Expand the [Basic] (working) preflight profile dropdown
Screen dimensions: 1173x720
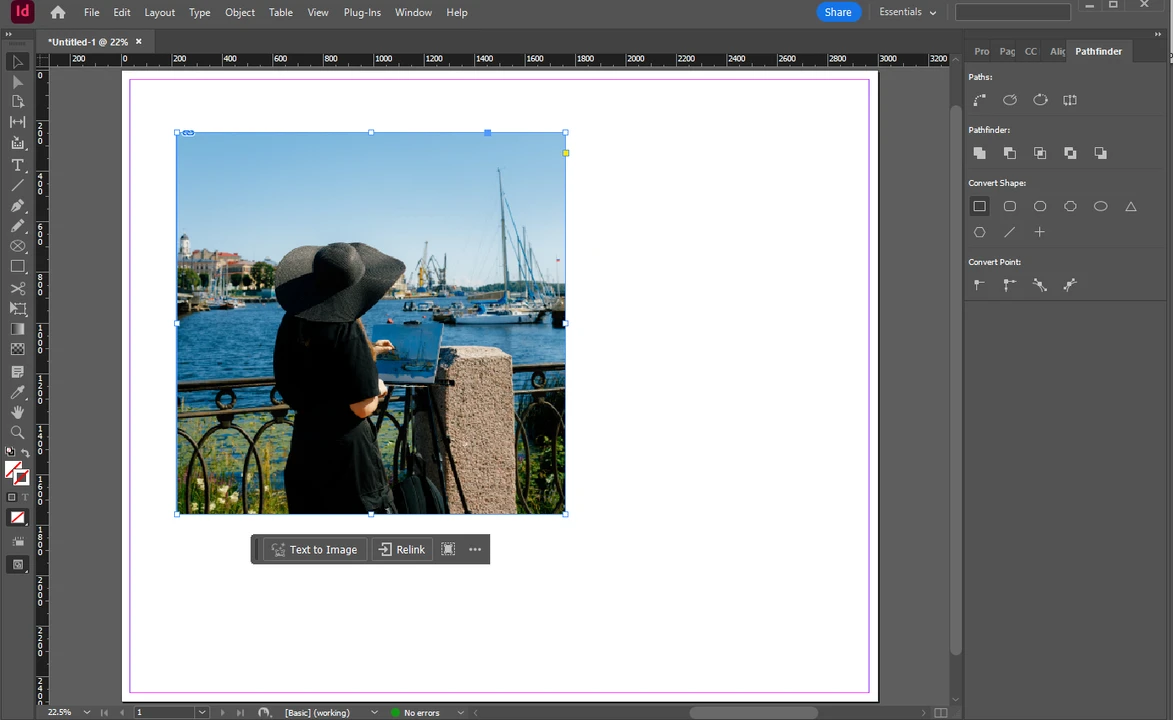[x=374, y=713]
